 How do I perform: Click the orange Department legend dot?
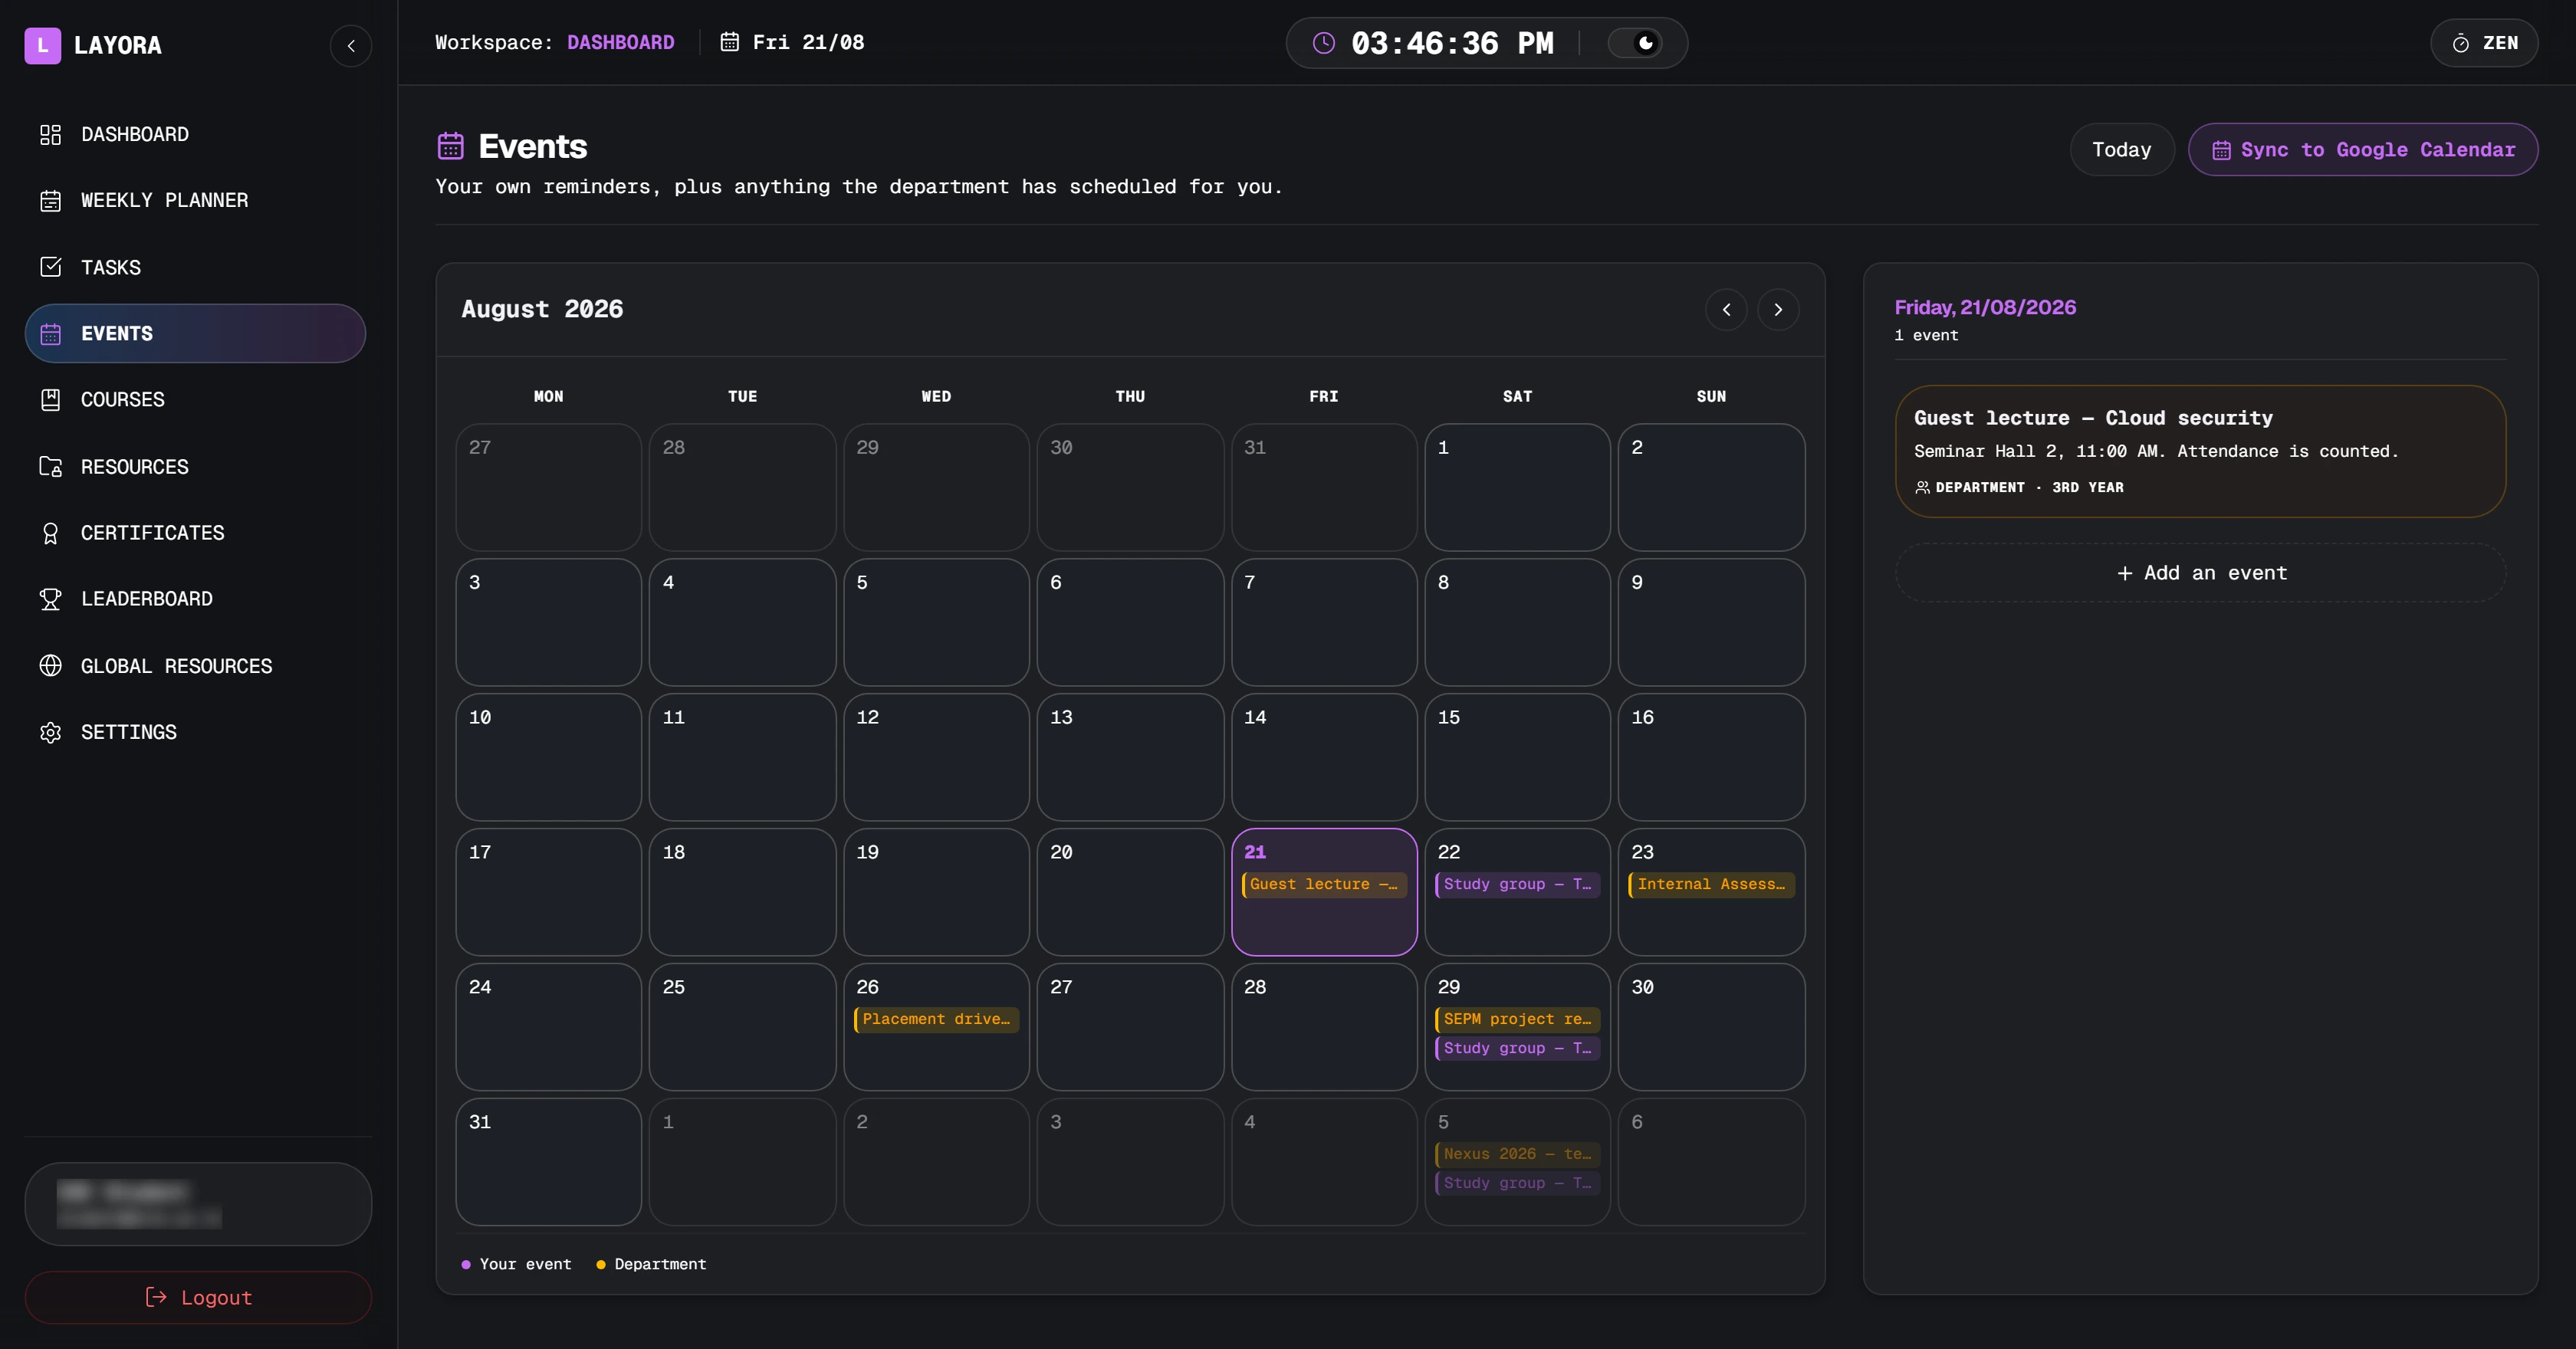601,1265
